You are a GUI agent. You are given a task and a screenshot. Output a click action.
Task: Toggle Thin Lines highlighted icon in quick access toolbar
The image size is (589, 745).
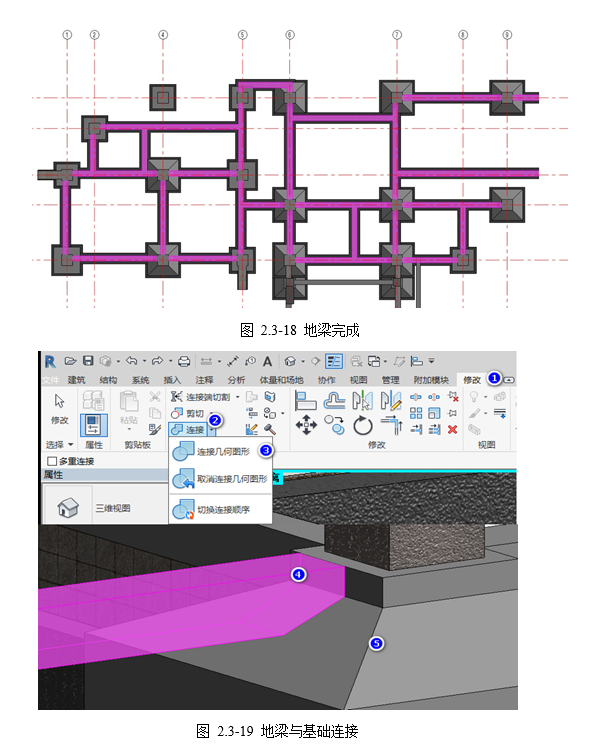[334, 362]
